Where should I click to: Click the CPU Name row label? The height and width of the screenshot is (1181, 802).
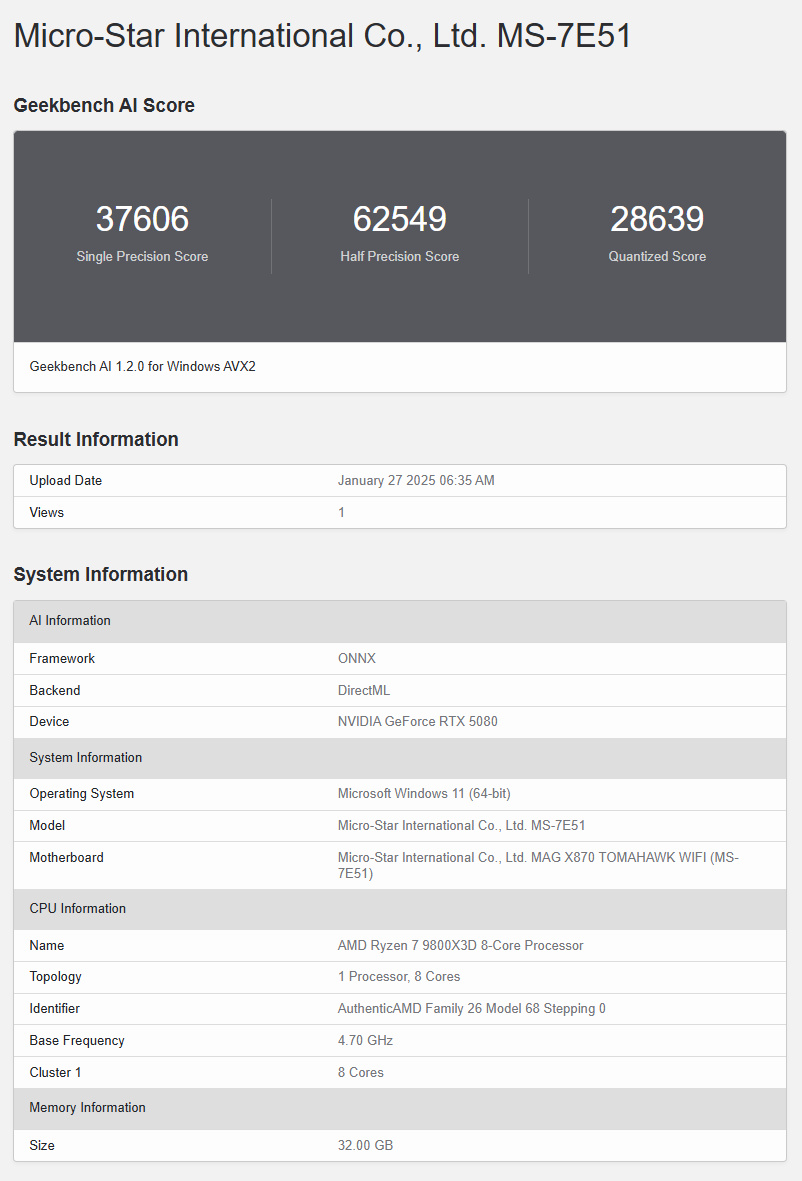pos(47,945)
